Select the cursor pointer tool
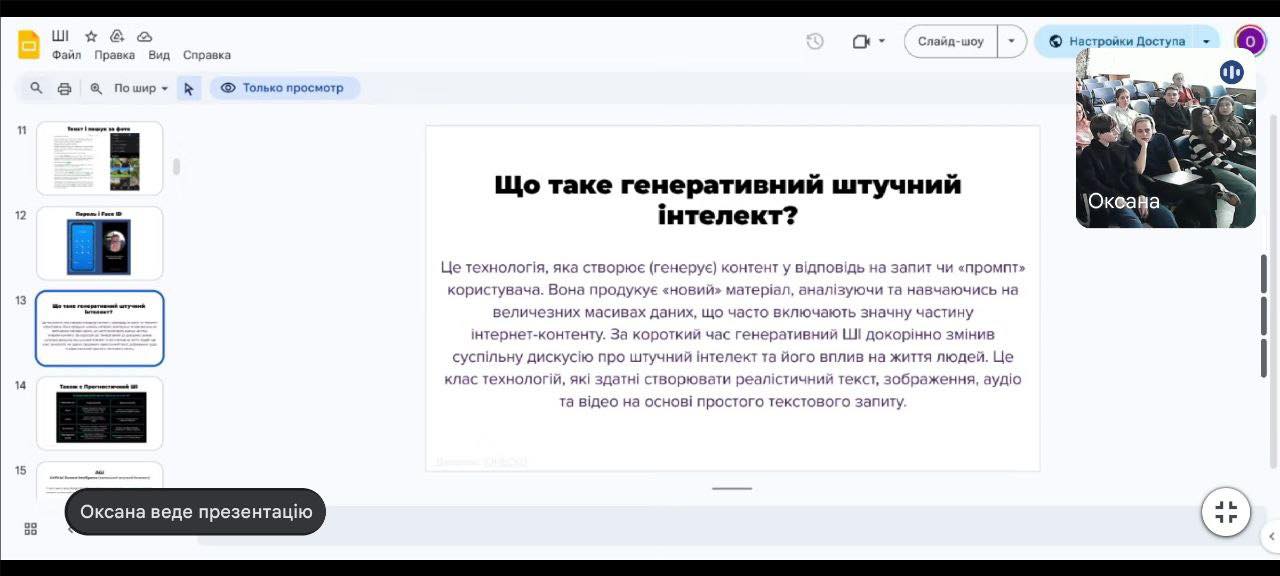 [189, 88]
